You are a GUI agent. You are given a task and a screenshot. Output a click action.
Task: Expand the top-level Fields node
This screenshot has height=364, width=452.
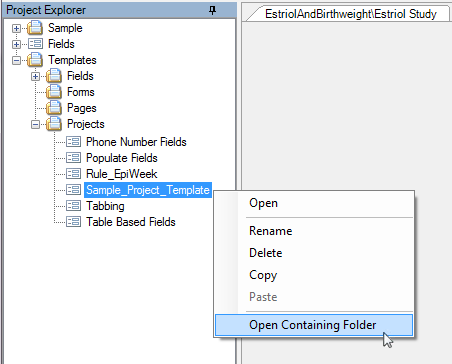pos(16,44)
